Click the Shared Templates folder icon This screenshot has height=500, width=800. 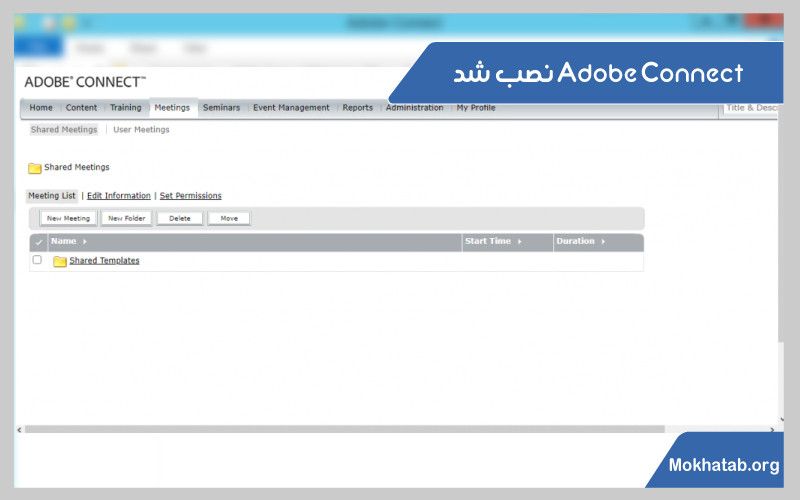[x=59, y=261]
